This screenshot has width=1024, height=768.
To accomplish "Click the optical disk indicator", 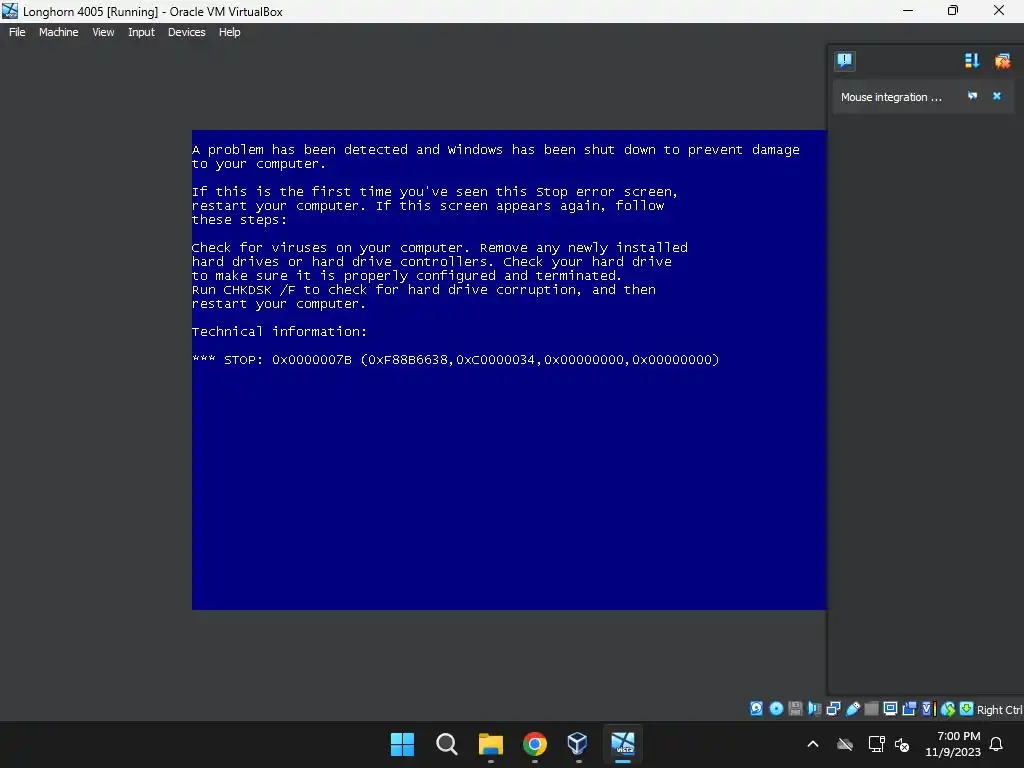I will [x=776, y=709].
